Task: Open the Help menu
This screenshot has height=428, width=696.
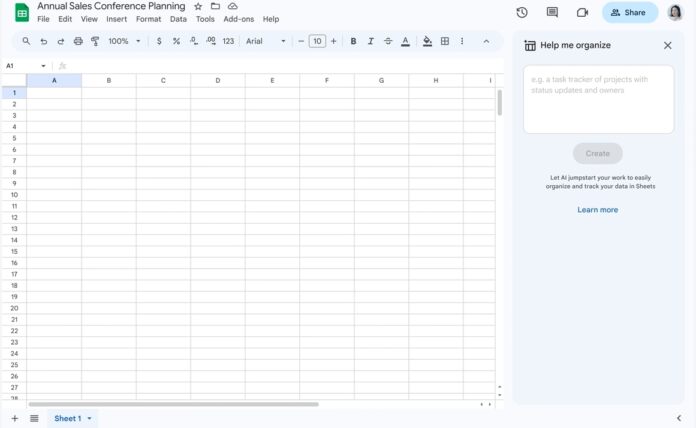Action: coord(271,19)
